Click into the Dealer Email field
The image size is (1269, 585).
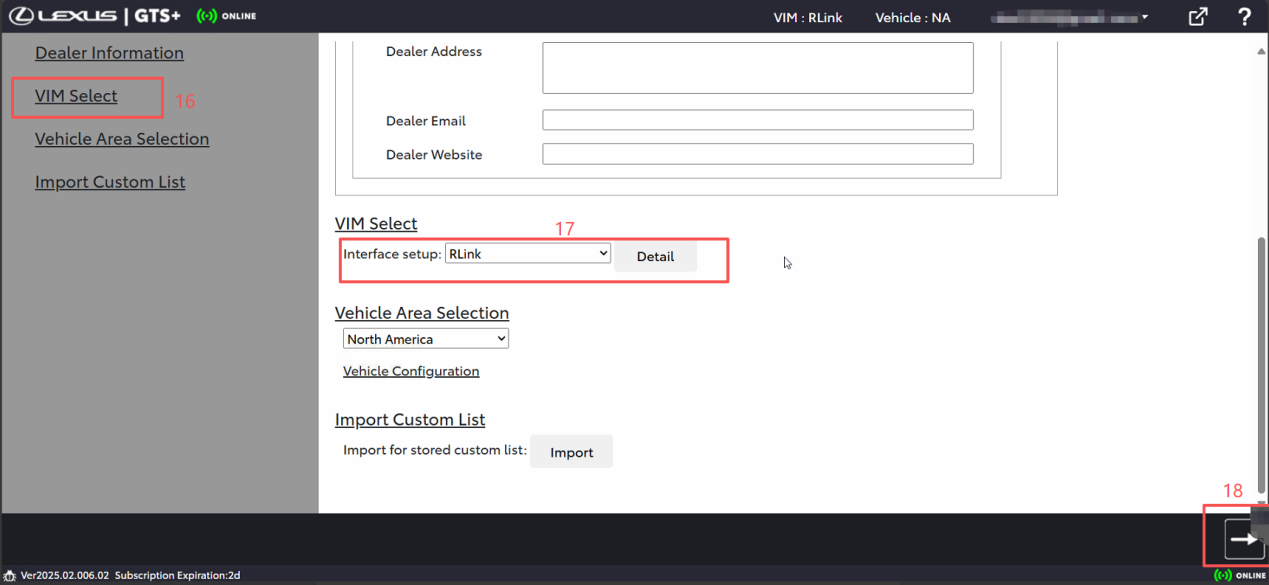pyautogui.click(x=757, y=120)
